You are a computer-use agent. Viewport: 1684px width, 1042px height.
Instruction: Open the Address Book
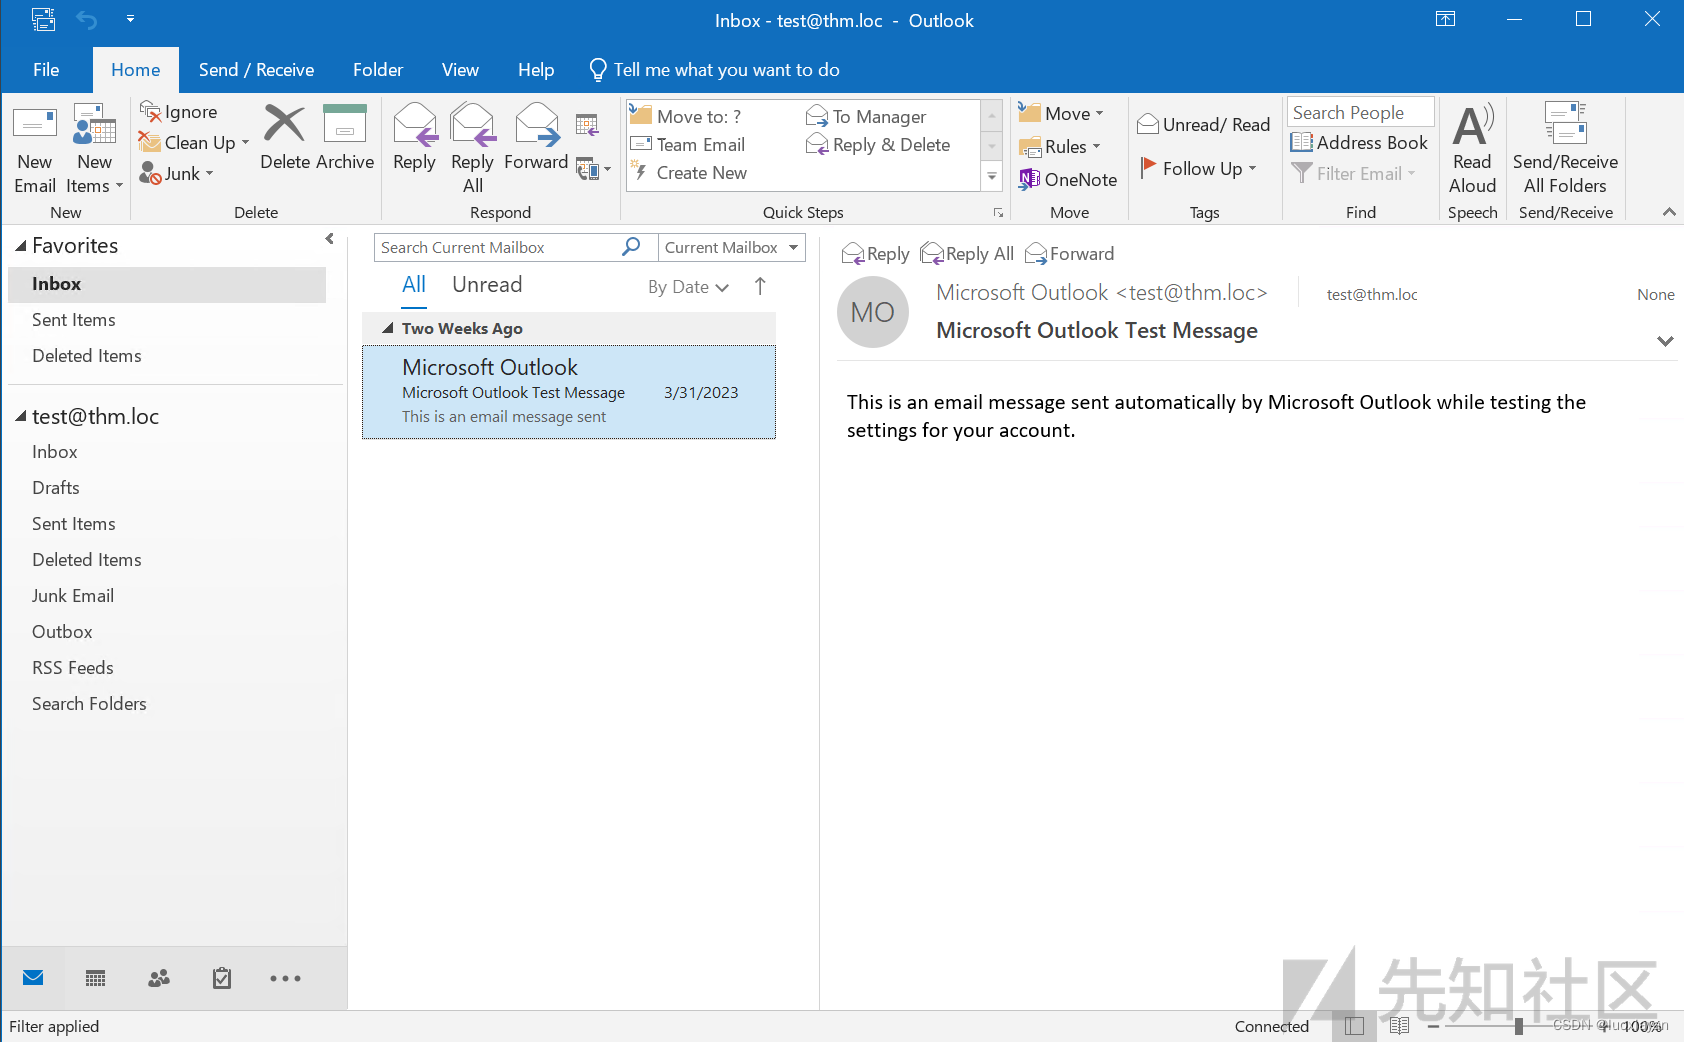click(1359, 143)
